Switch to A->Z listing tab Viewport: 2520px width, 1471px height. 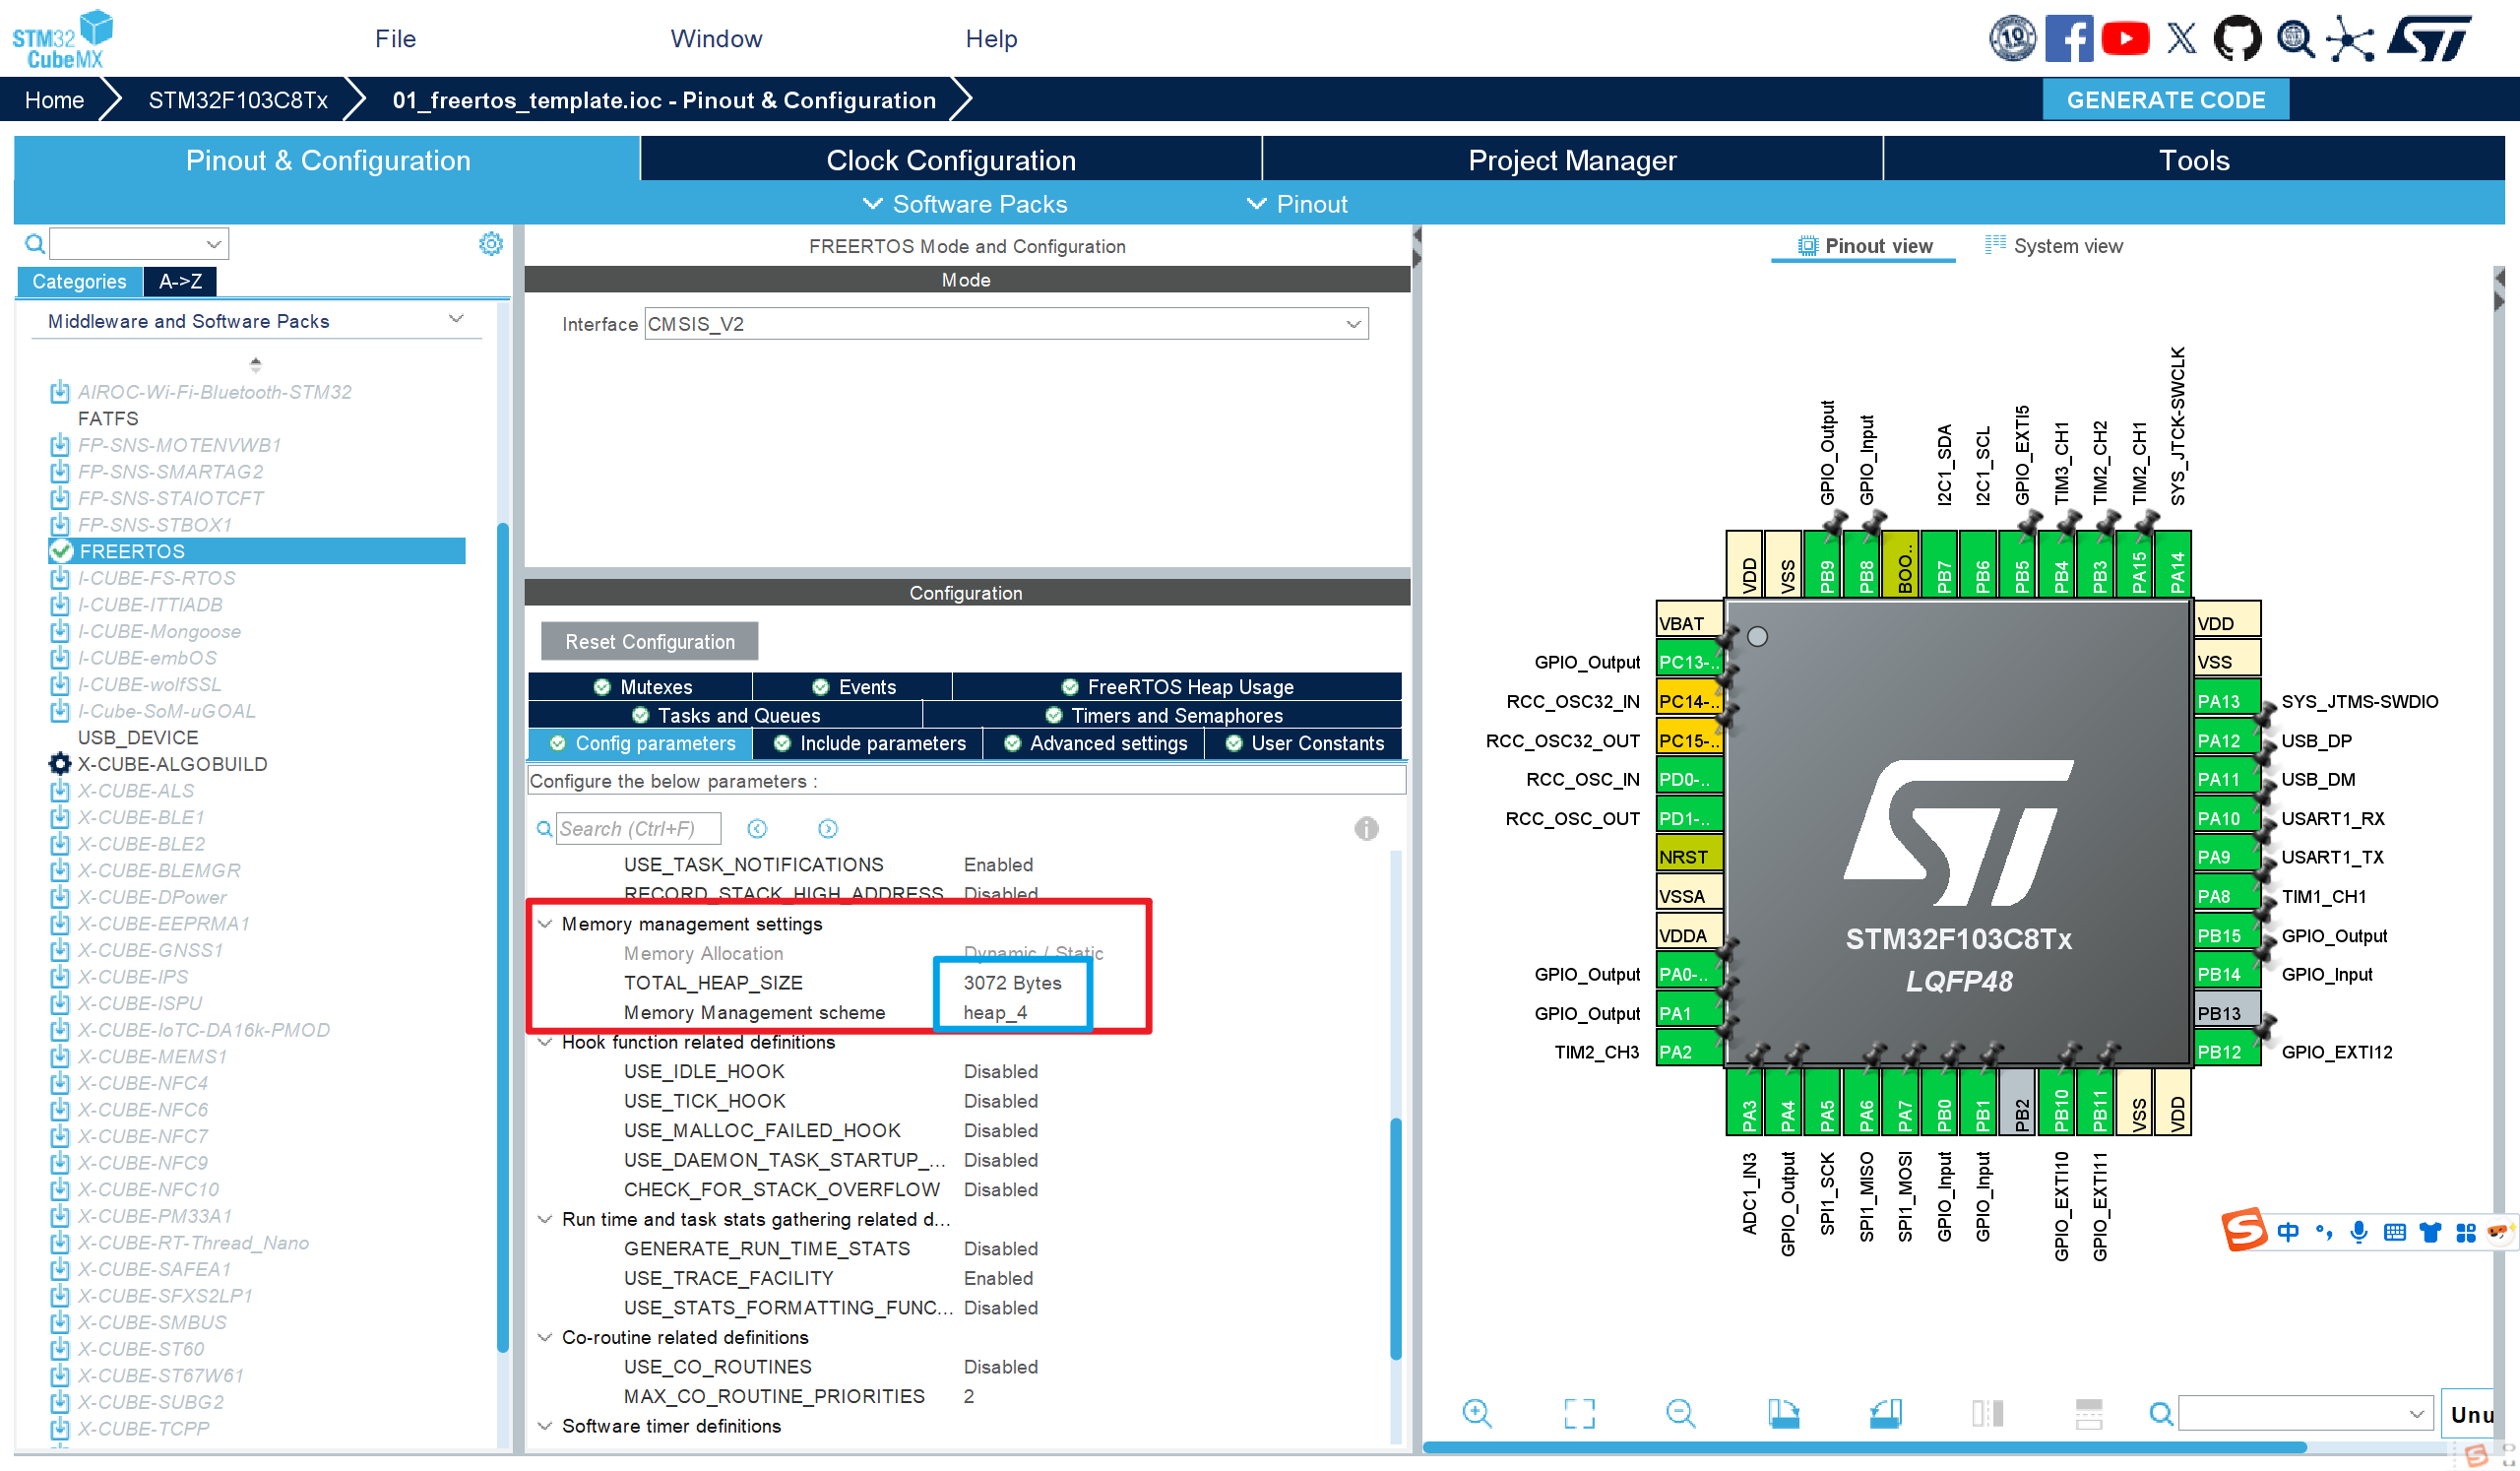180,282
